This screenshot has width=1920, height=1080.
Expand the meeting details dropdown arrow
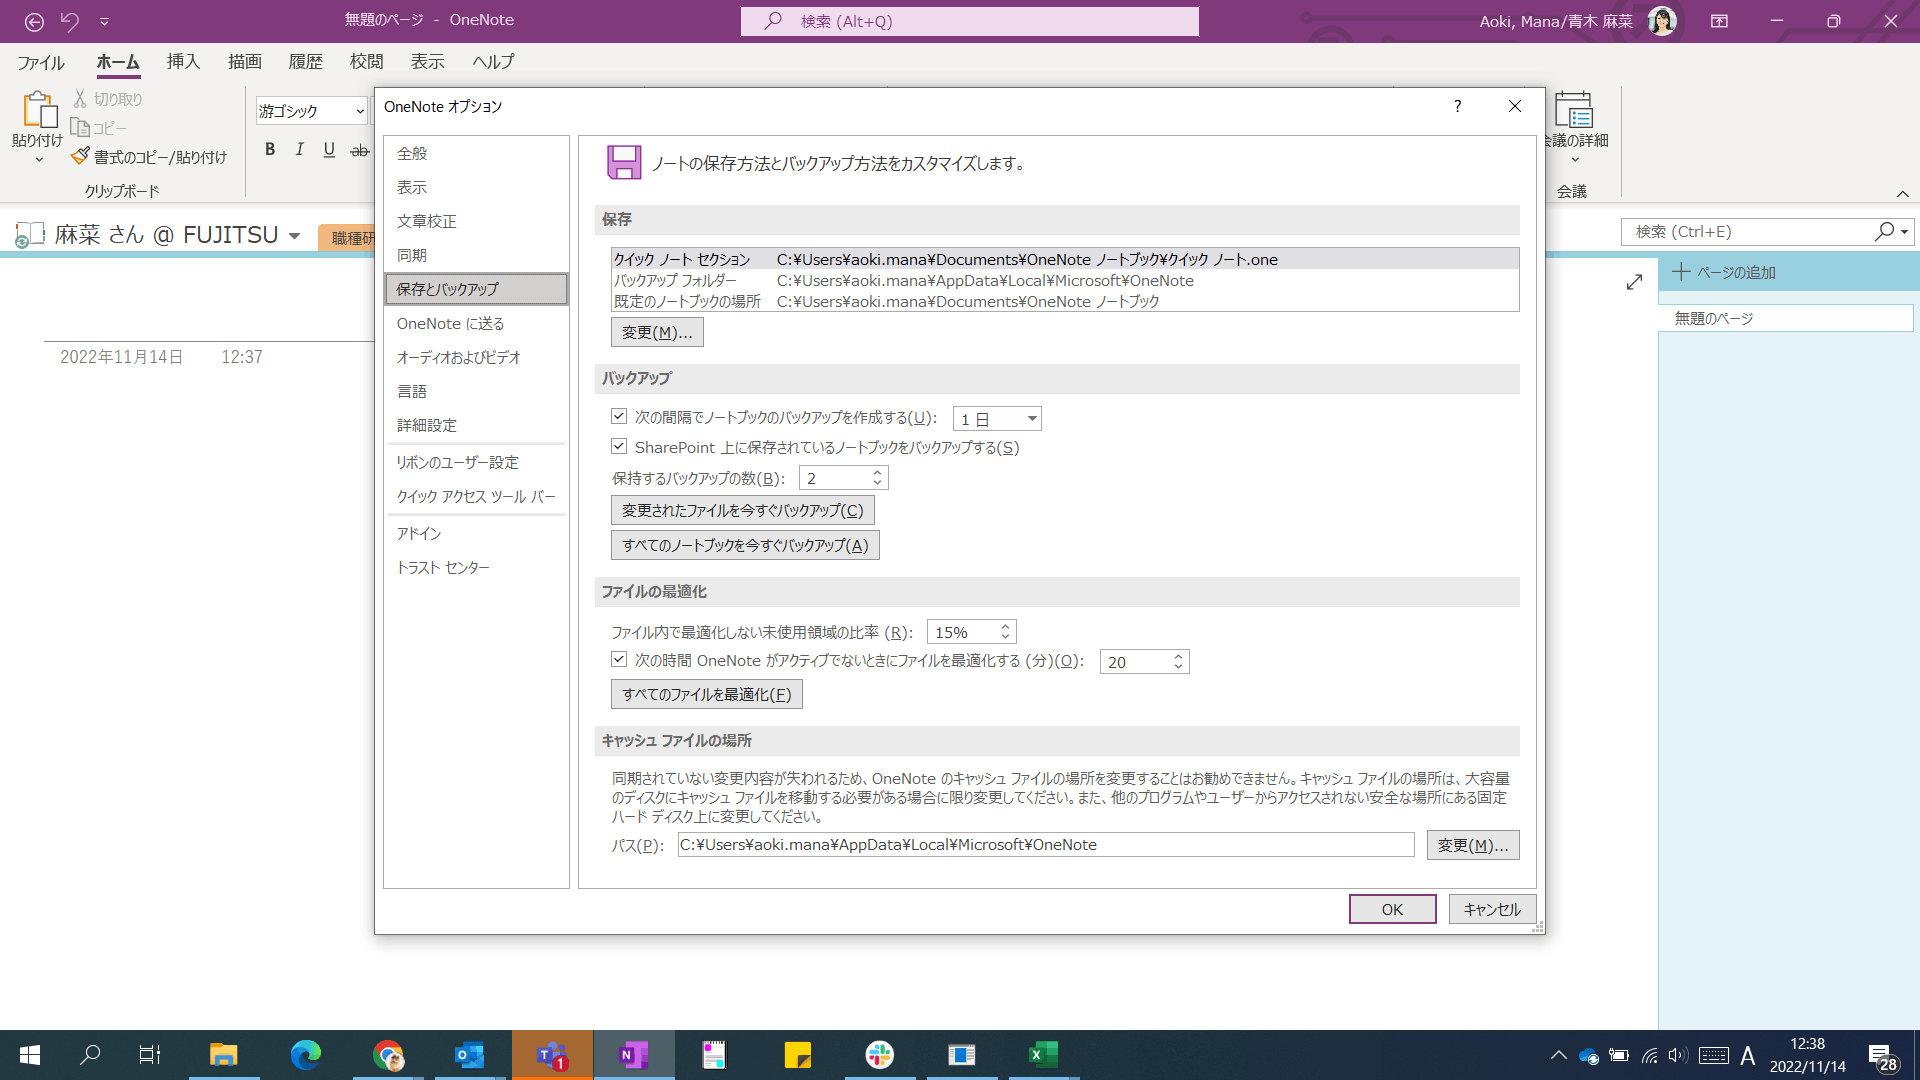[1575, 160]
